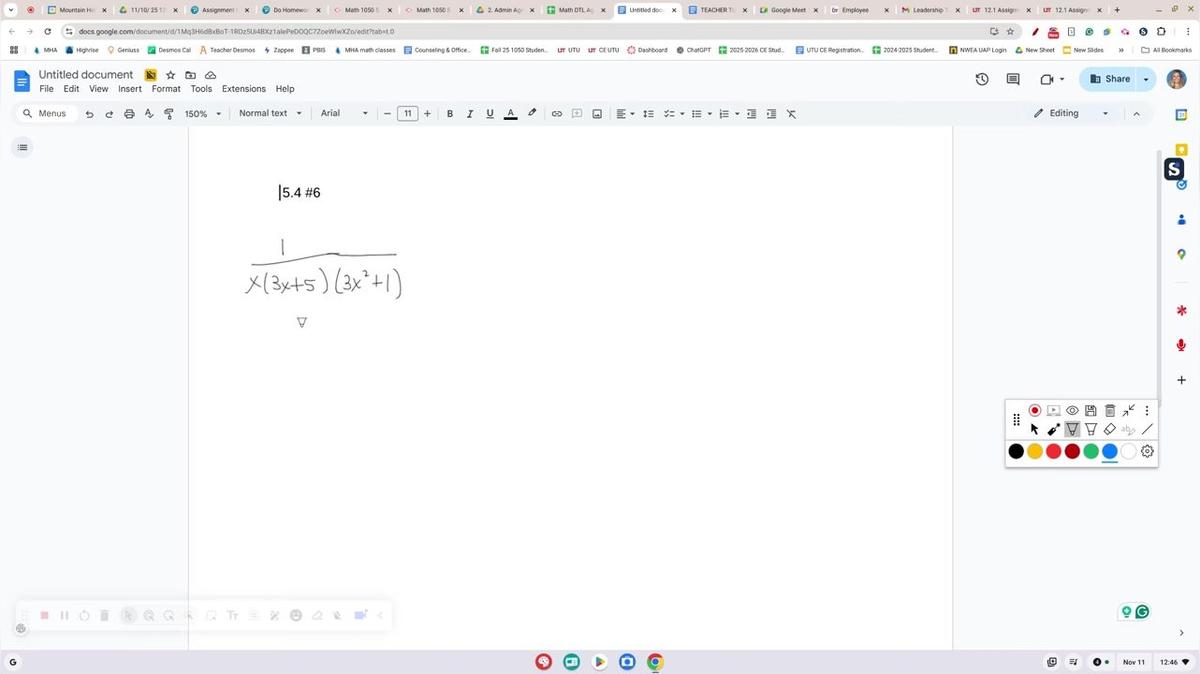
Task: Toggle annotation visibility with the eye icon
Action: pos(1072,410)
